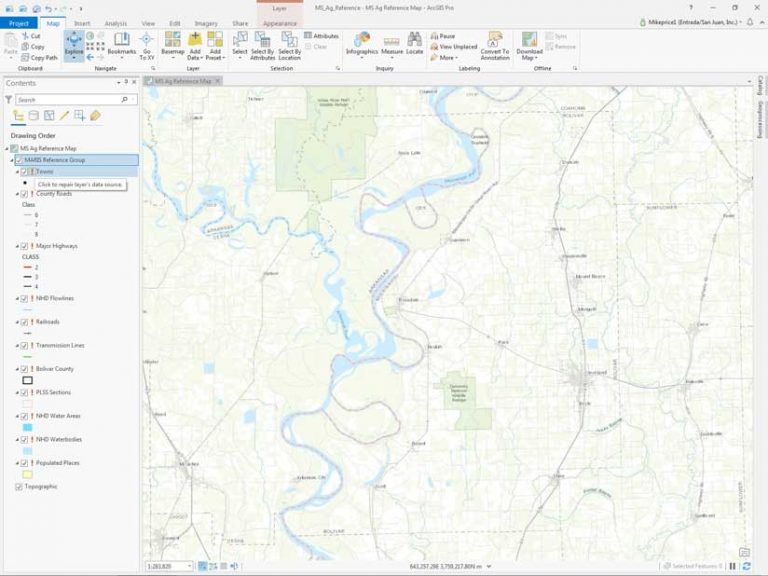Screen dimensions: 768x576
Task: Toggle Major Highways layer visibility
Action: click(24, 246)
